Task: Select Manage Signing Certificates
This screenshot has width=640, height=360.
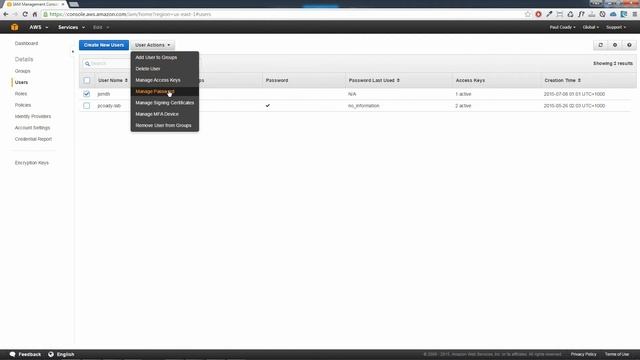Action: 164,103
